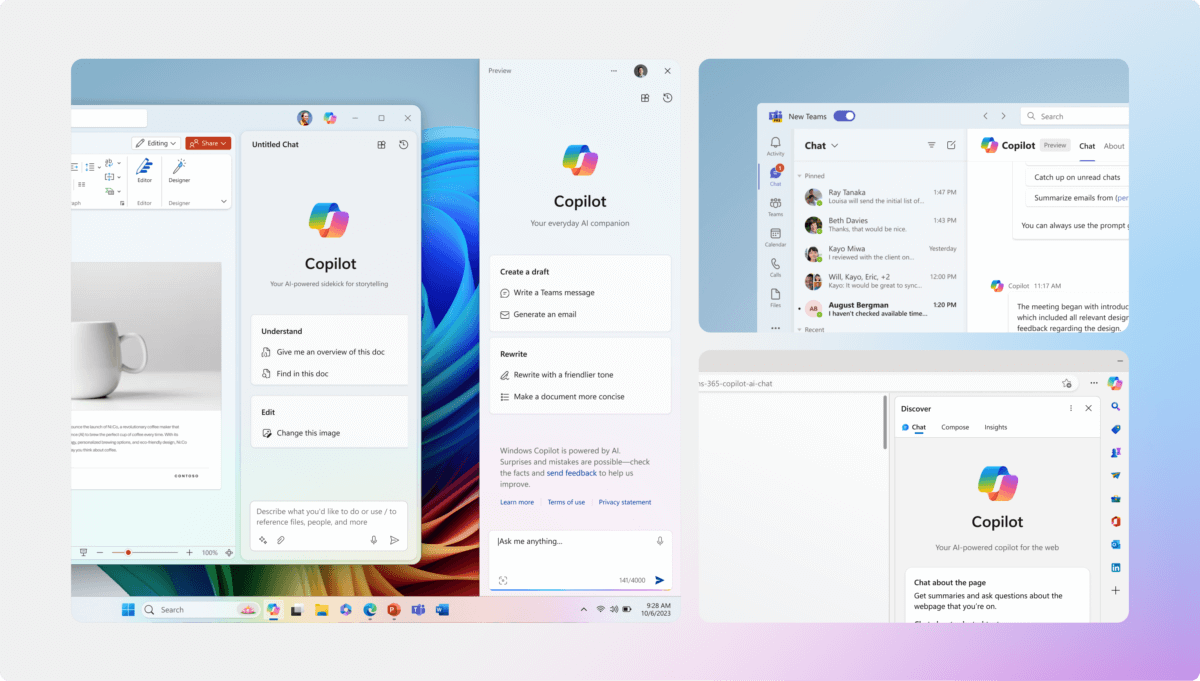Image resolution: width=1200 pixels, height=681 pixels.
Task: Open Calls in the Teams sidebar
Action: tap(775, 267)
